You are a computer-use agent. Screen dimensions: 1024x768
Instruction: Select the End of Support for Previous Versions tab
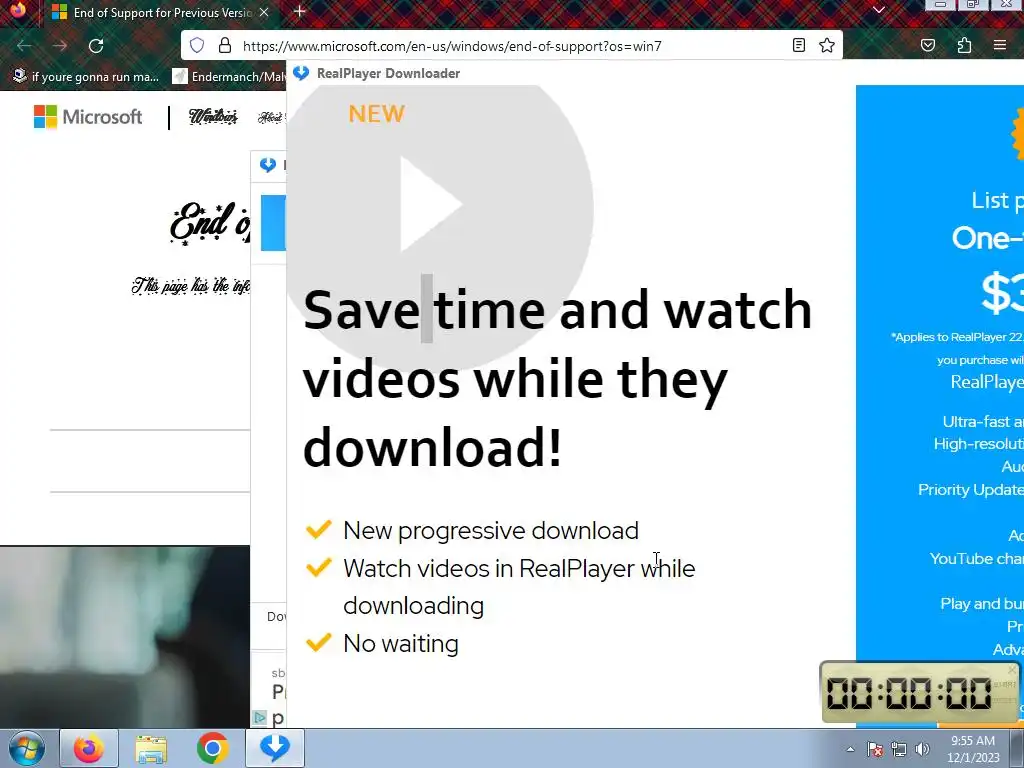tap(161, 12)
